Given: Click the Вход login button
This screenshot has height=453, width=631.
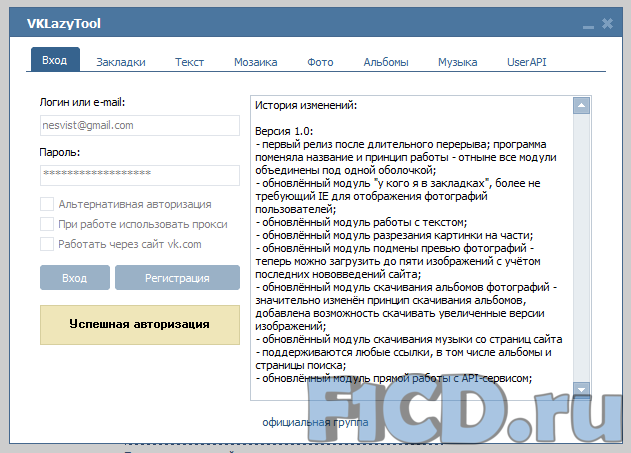Looking at the screenshot, I should [75, 278].
